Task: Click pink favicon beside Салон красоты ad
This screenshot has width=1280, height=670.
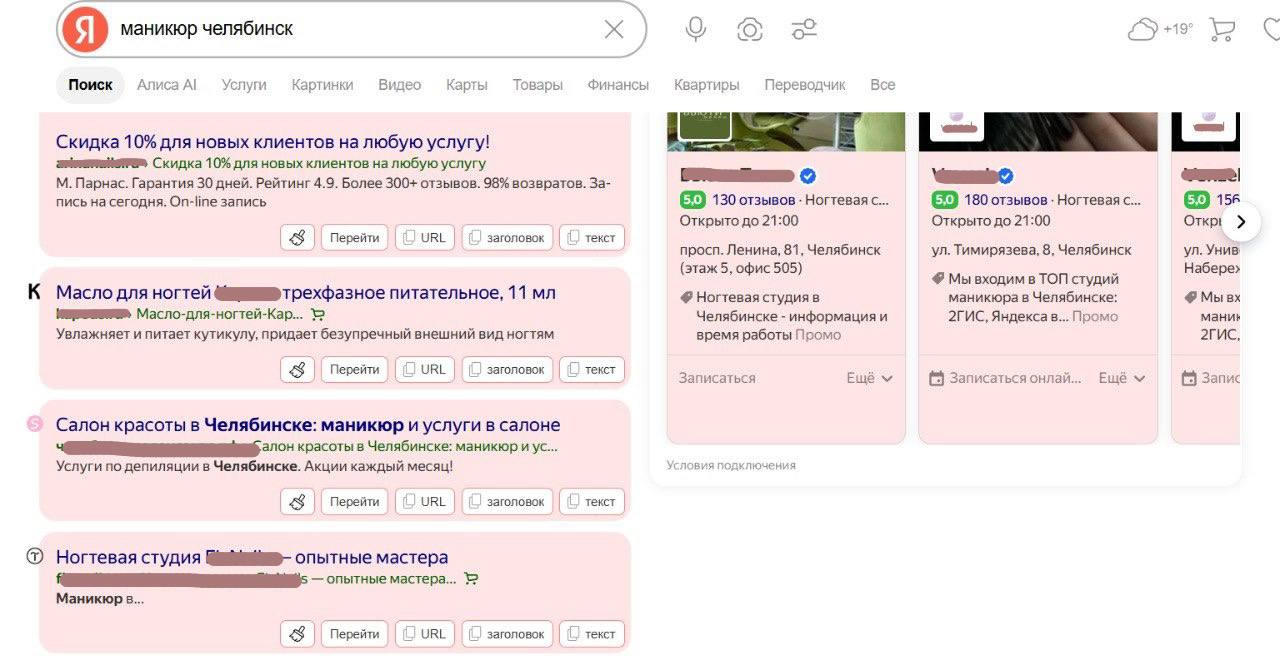Action: pyautogui.click(x=35, y=424)
